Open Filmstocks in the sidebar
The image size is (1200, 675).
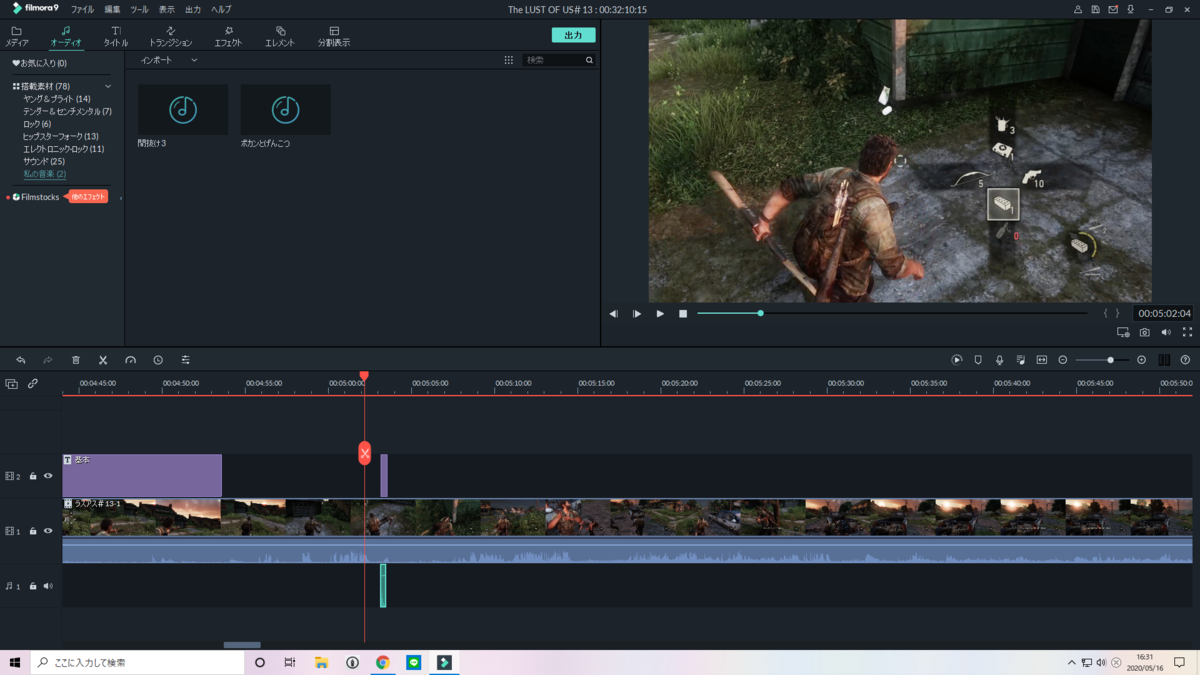tap(36, 197)
